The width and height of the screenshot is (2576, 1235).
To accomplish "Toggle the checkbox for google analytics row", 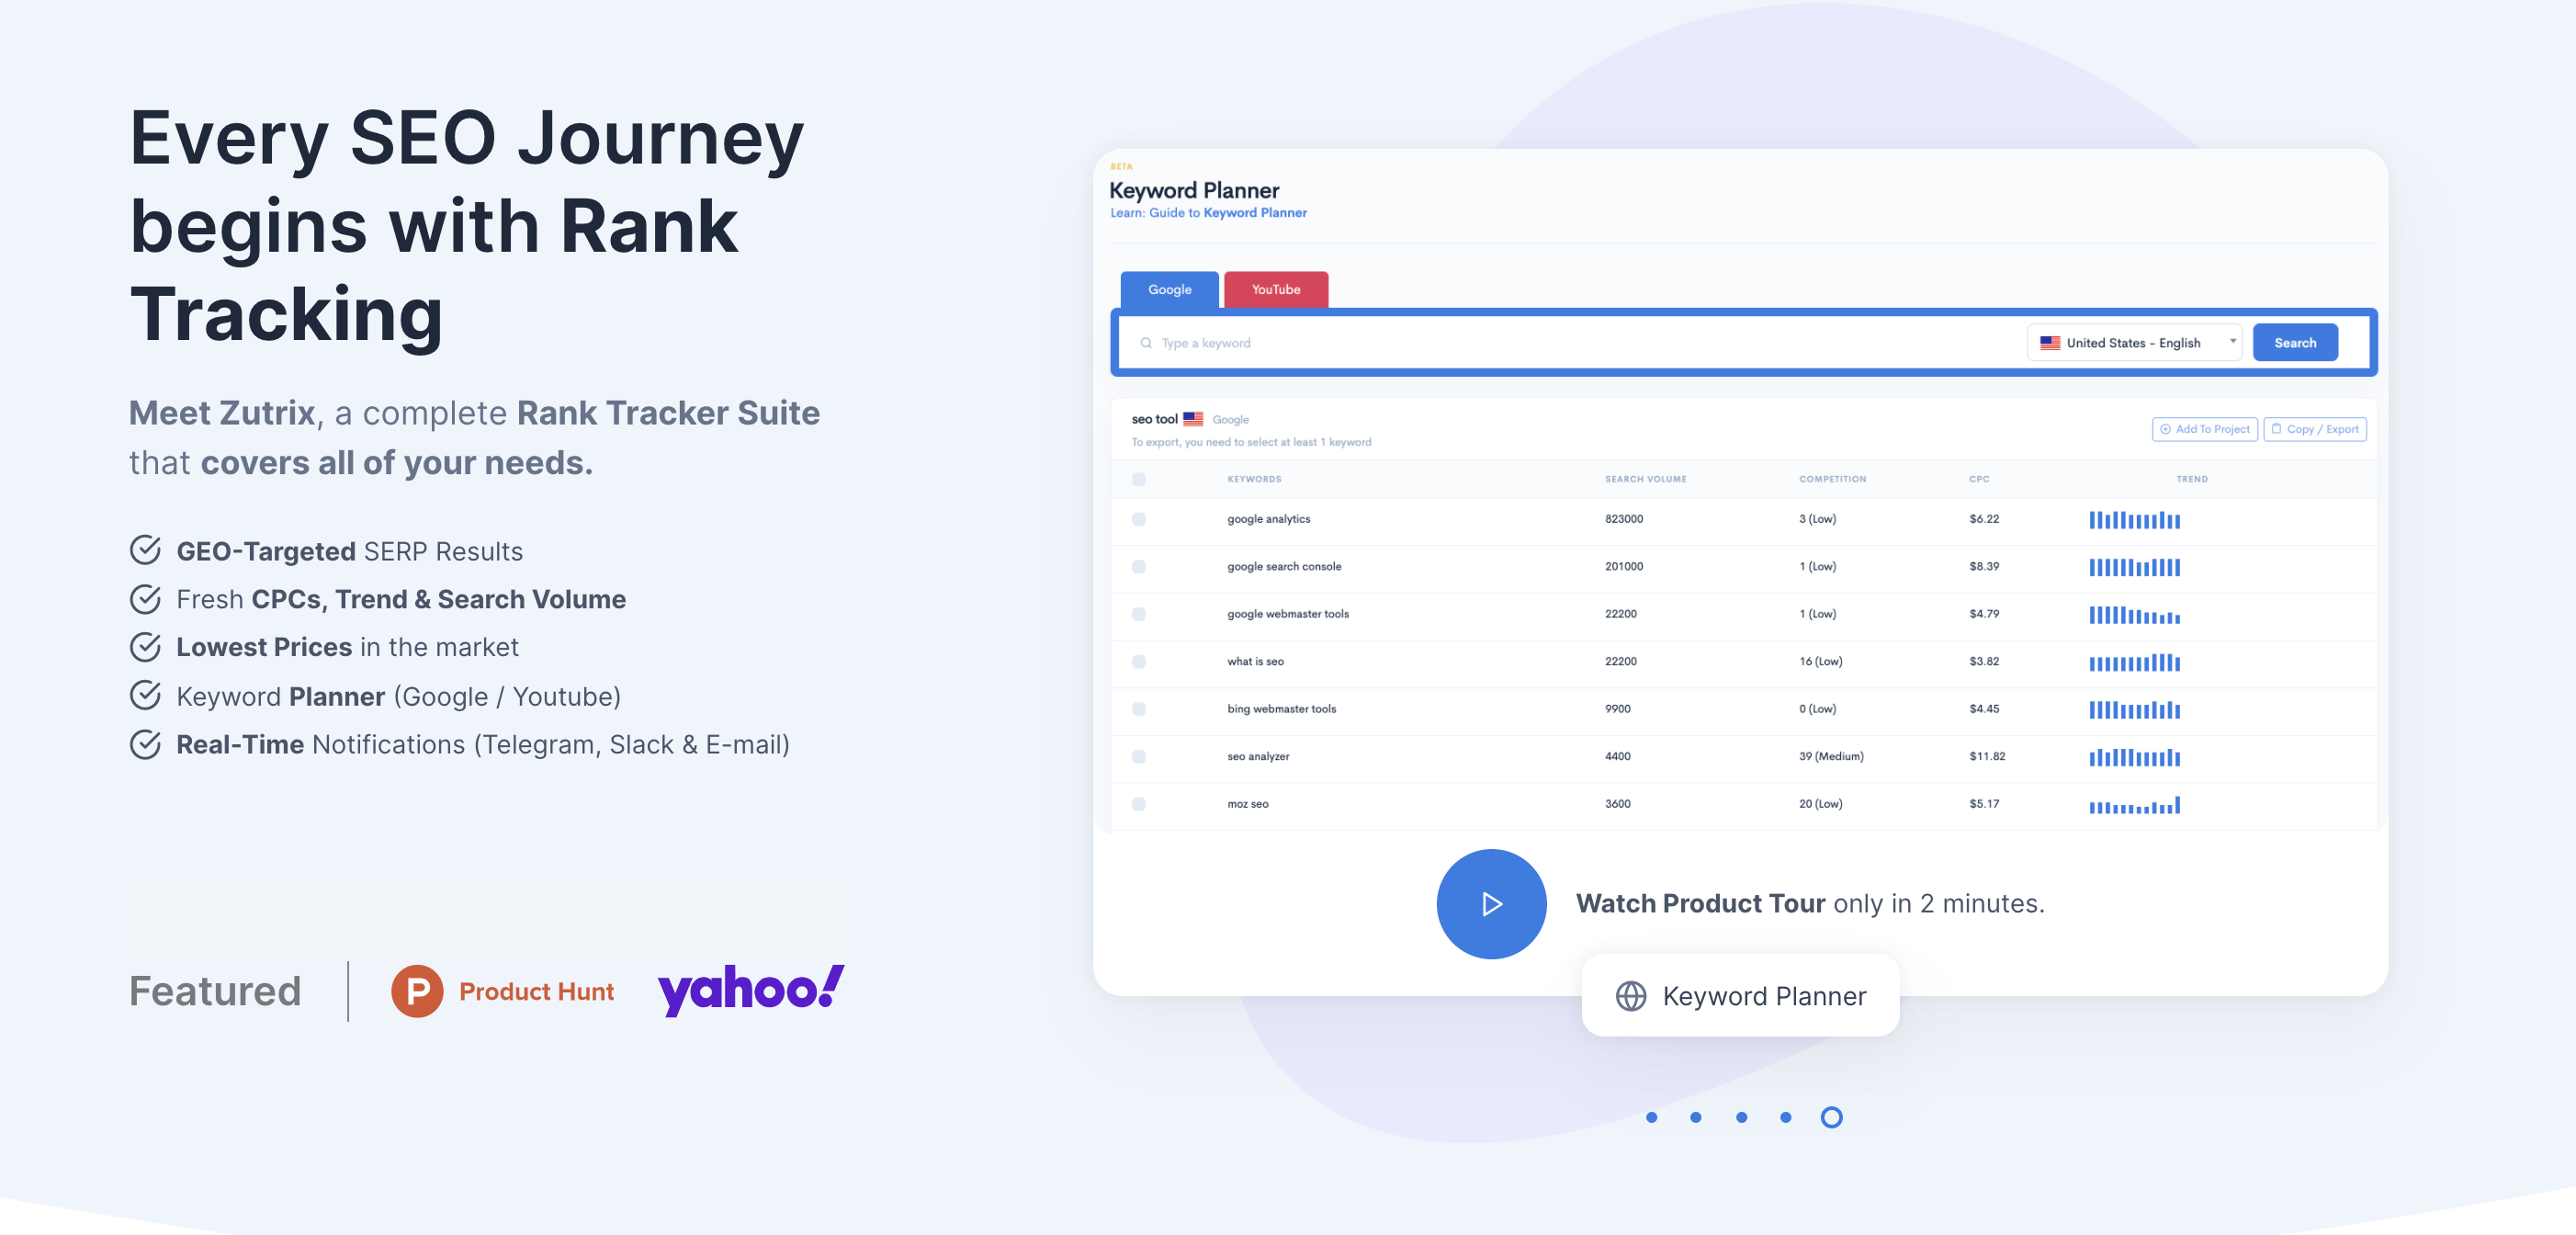I will click(1138, 519).
